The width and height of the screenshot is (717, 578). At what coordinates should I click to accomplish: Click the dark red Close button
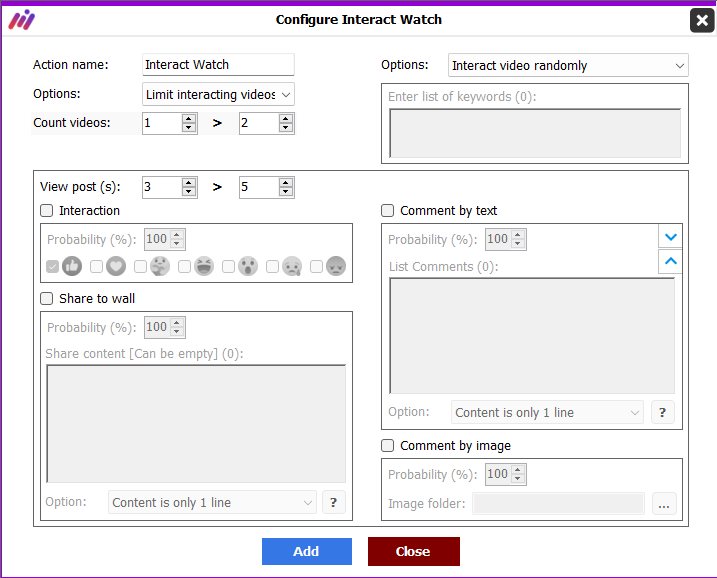pyautogui.click(x=414, y=551)
